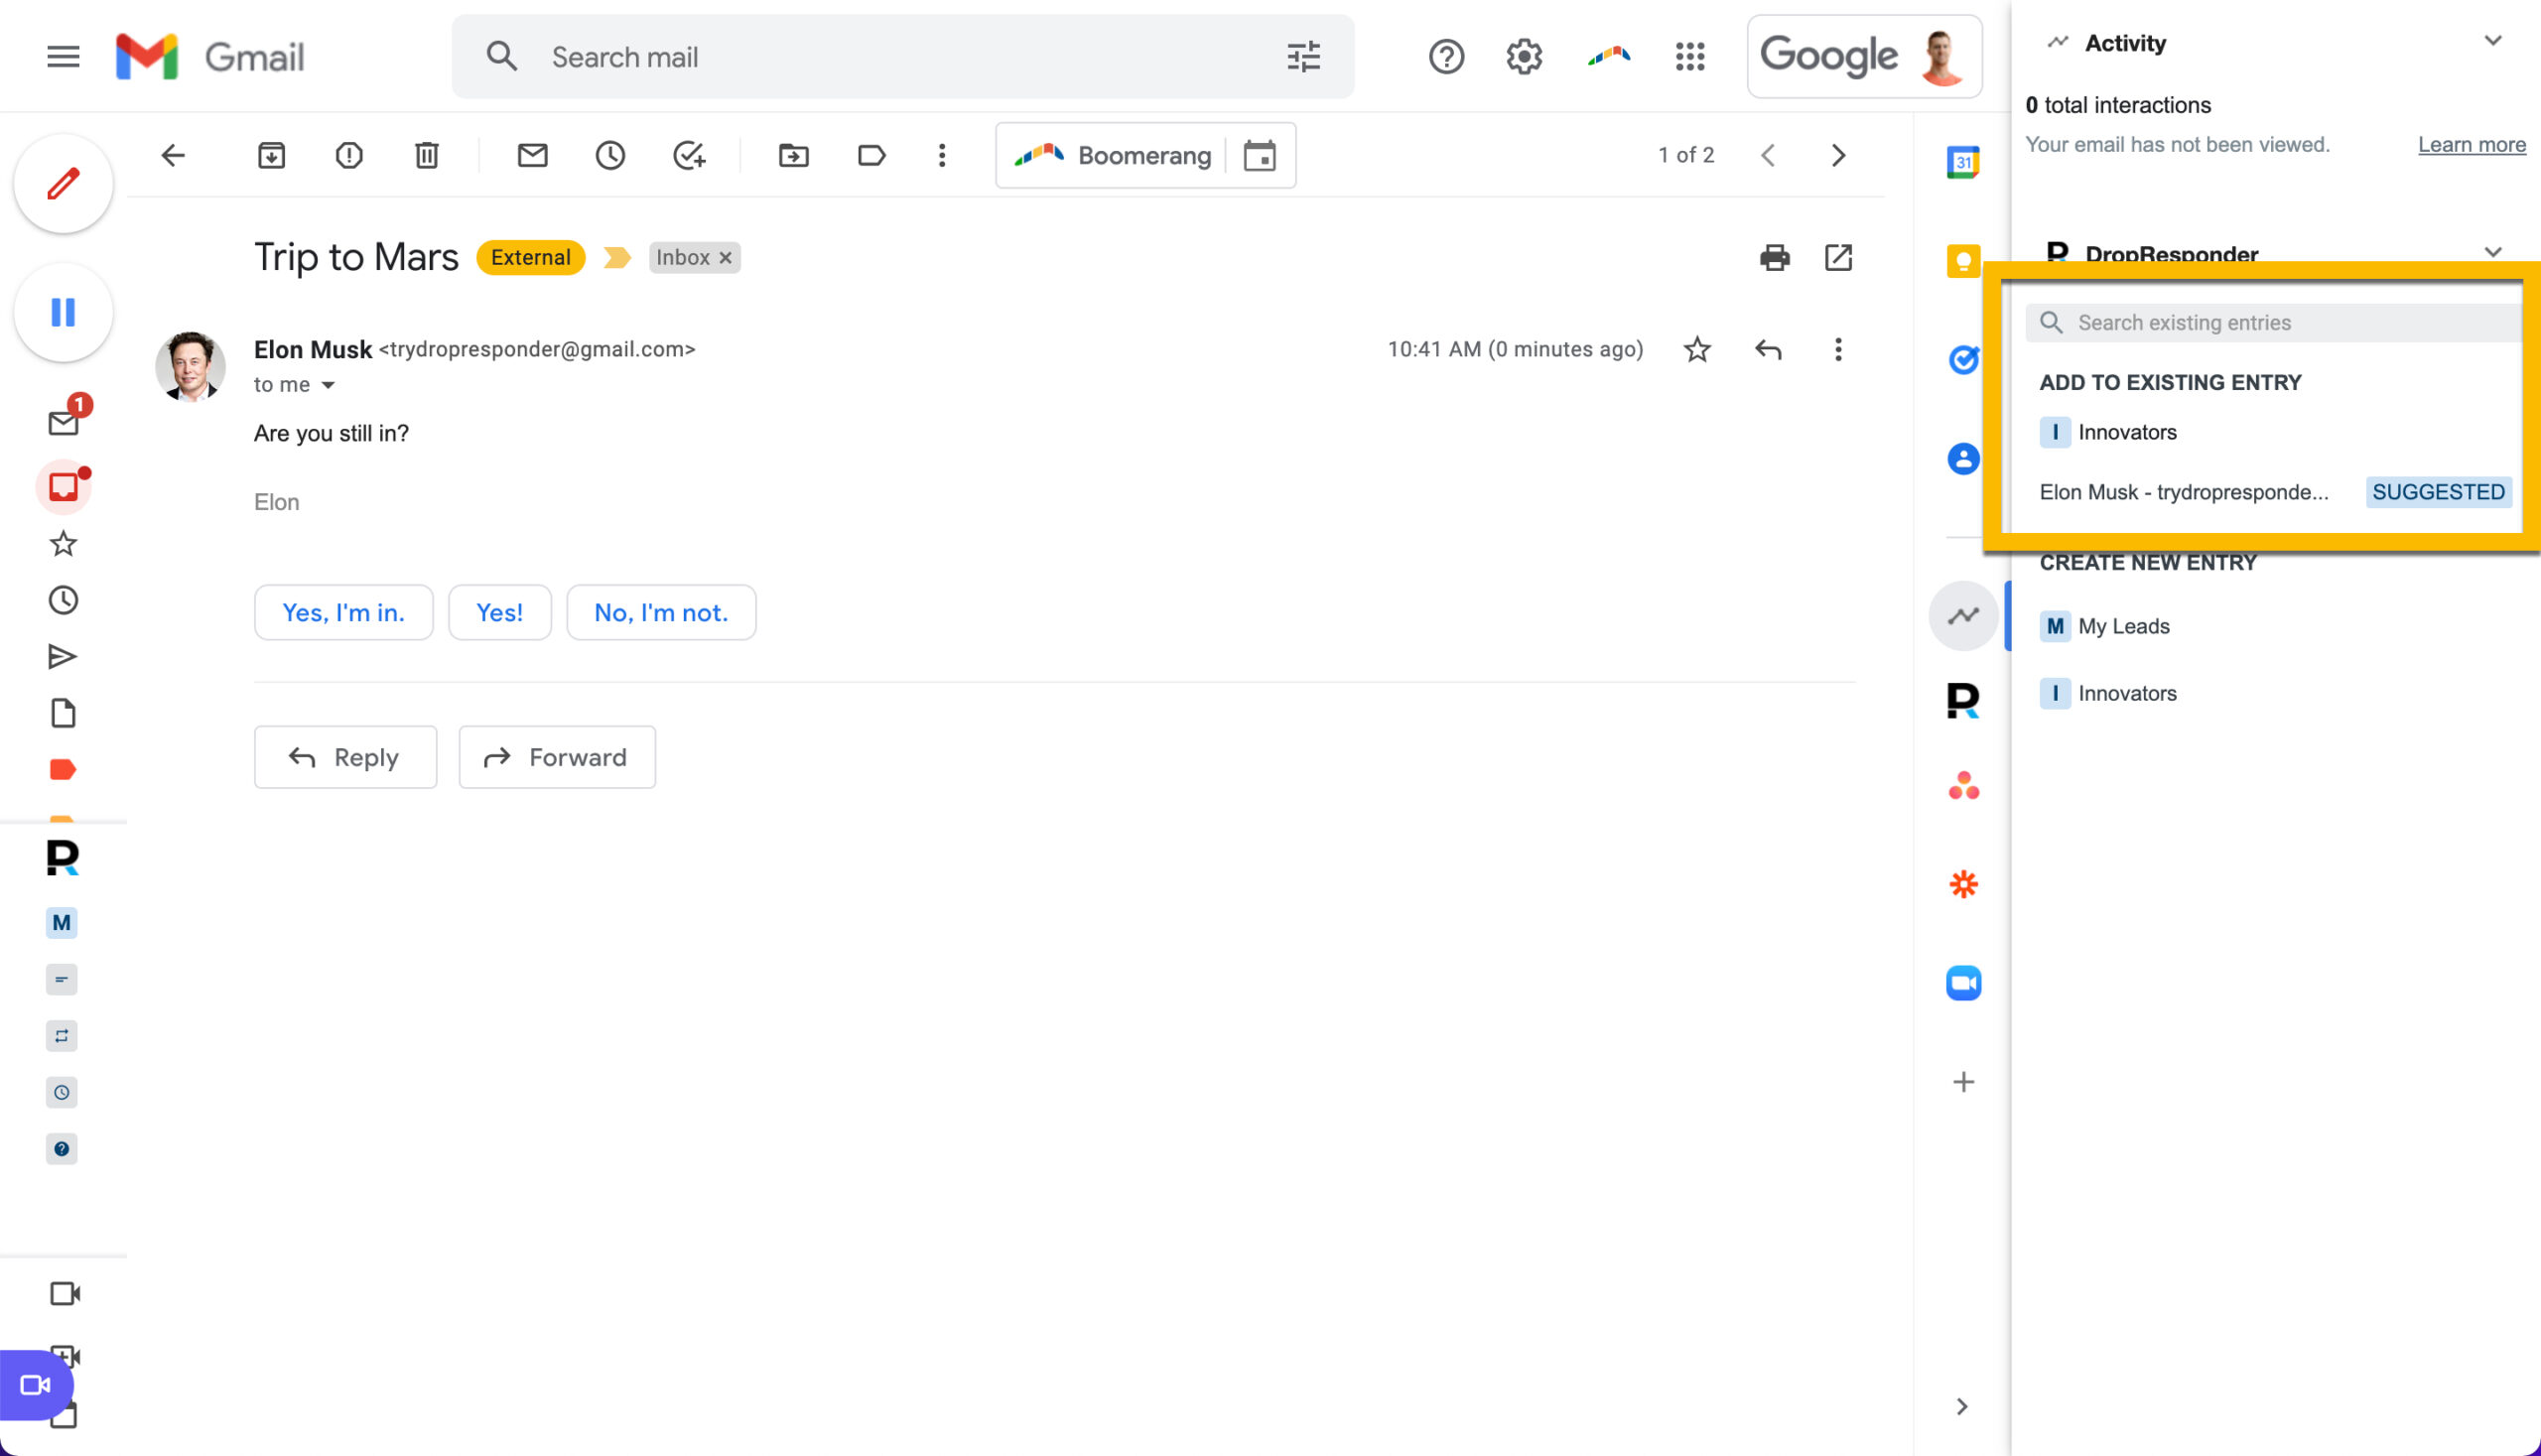Open Google Calendar side panel

1963,162
